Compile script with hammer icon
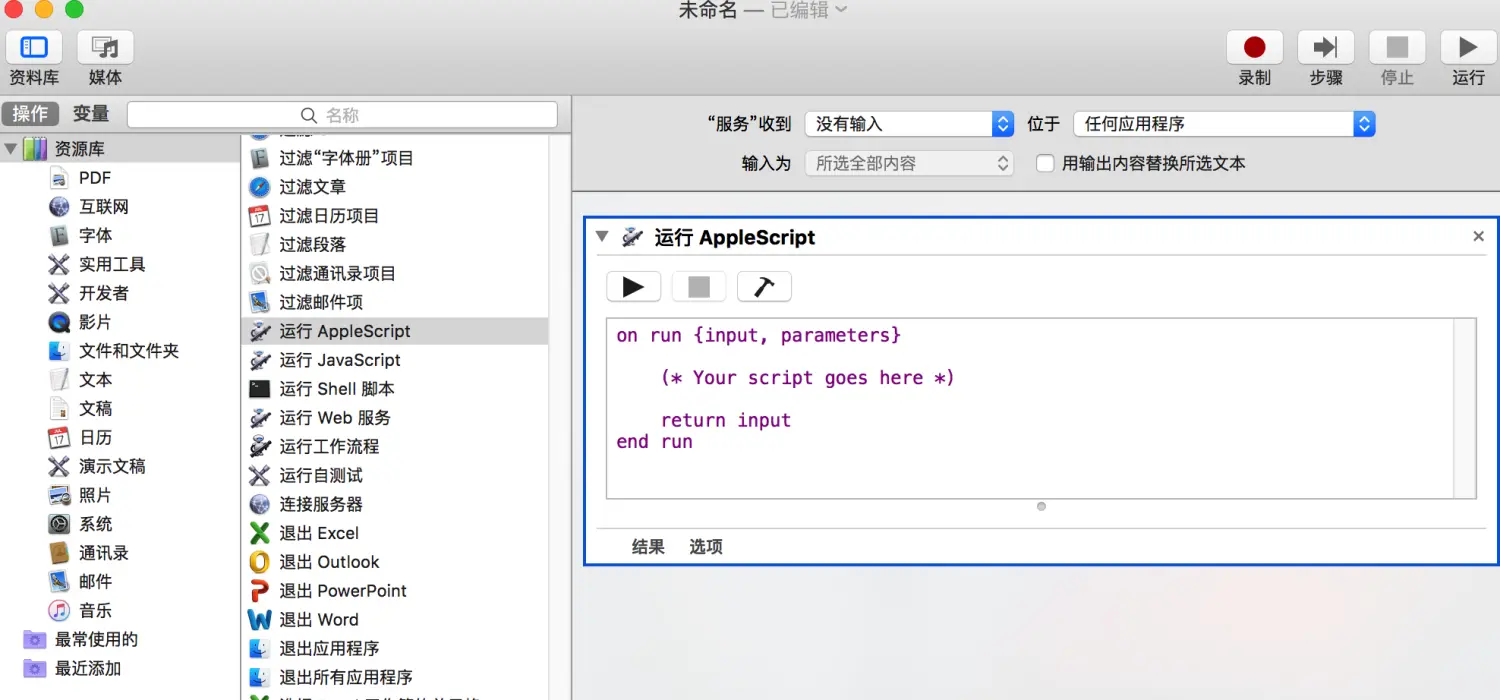The width and height of the screenshot is (1500, 700). pyautogui.click(x=764, y=287)
